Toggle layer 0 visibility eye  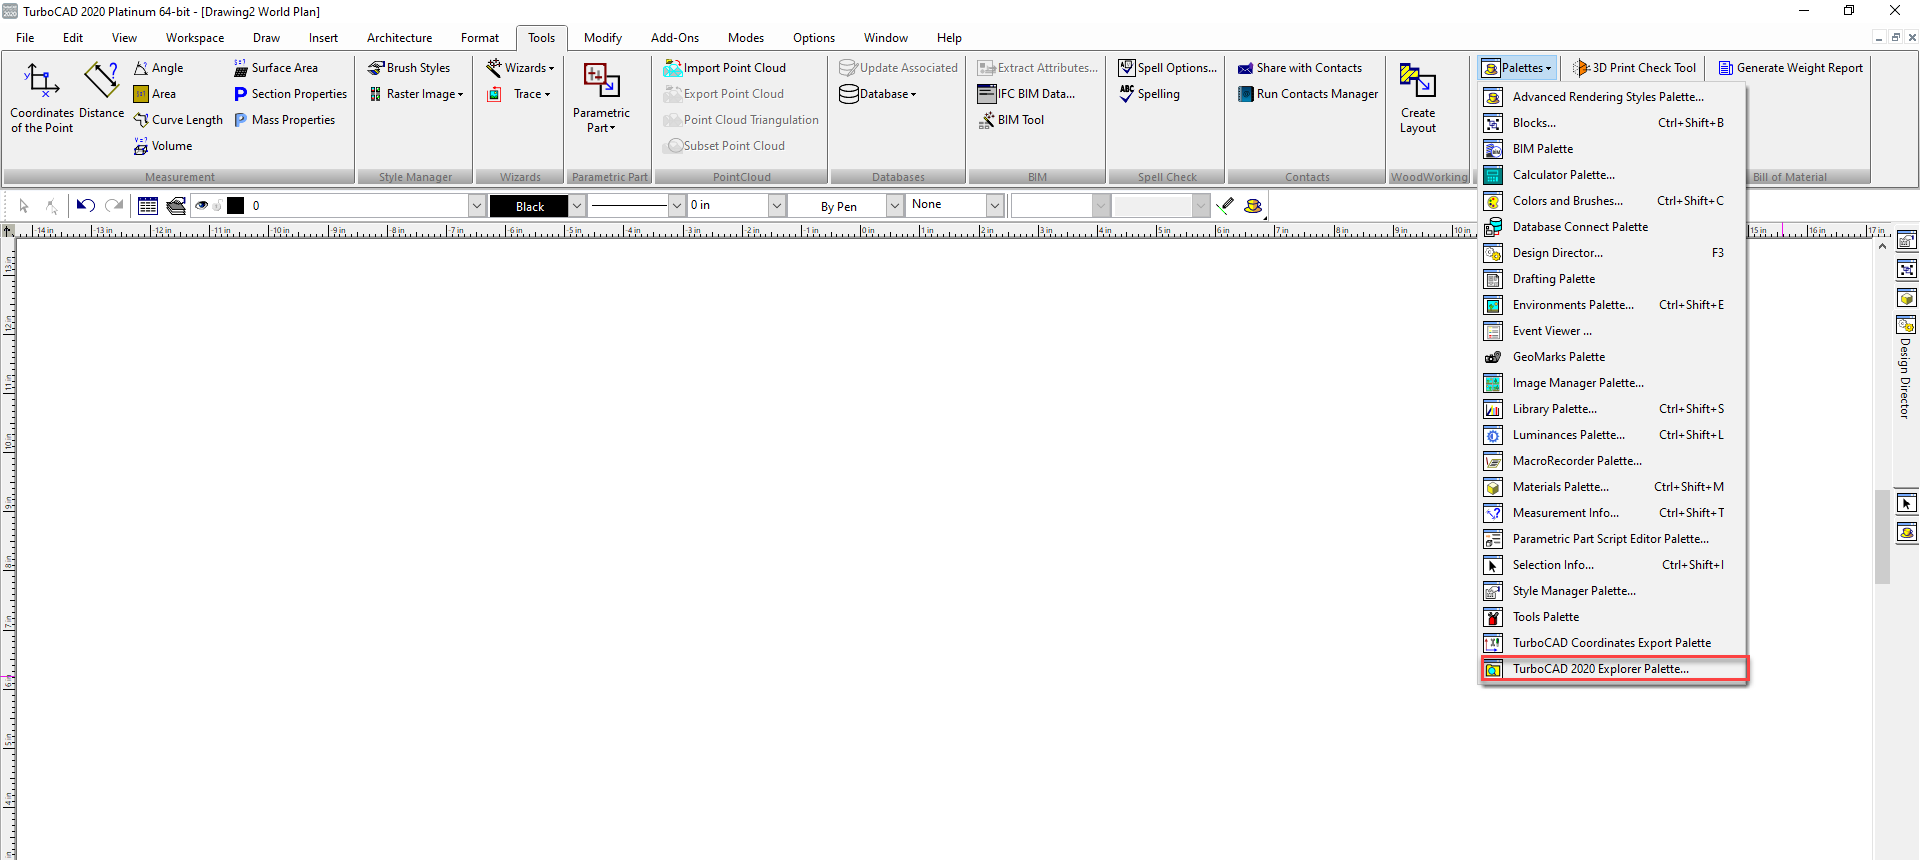coord(201,206)
